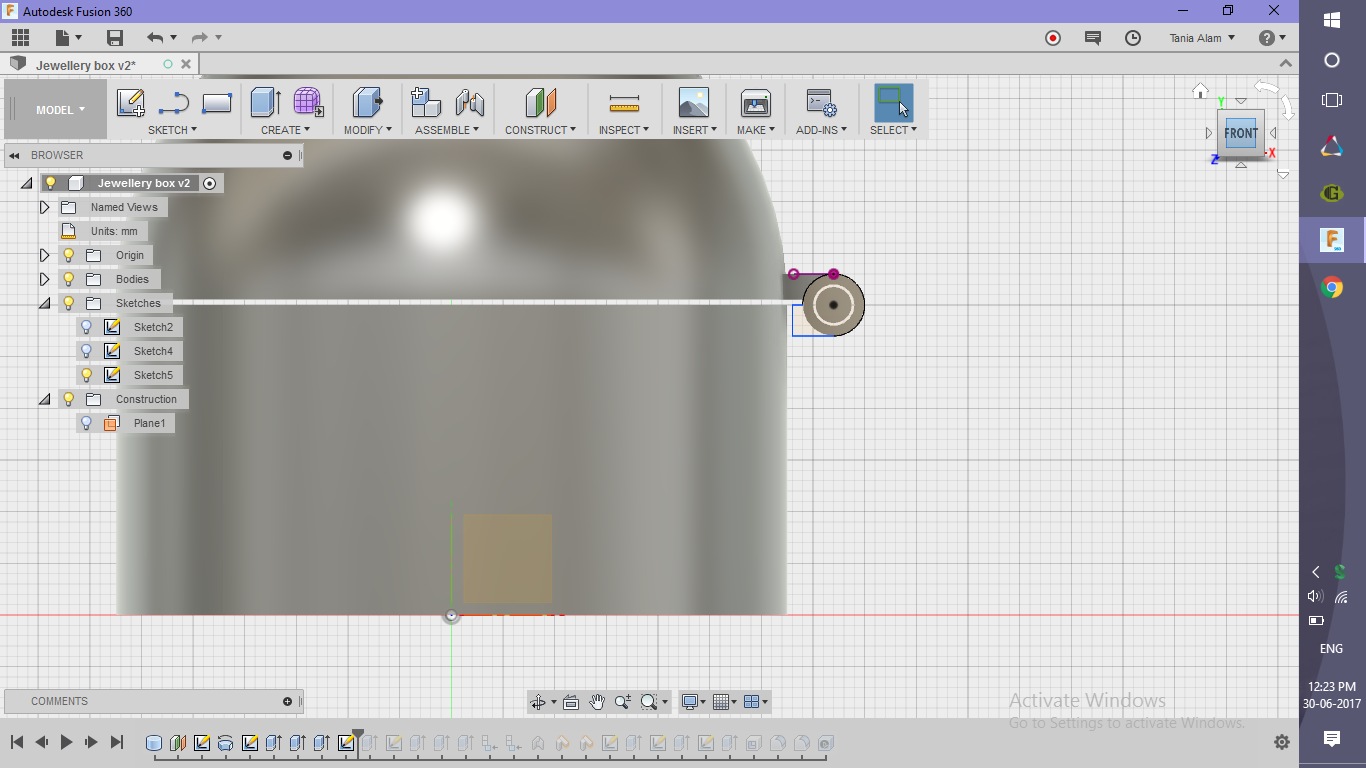Click the Undo arrow
Screen dimensions: 1366x768
(155, 38)
